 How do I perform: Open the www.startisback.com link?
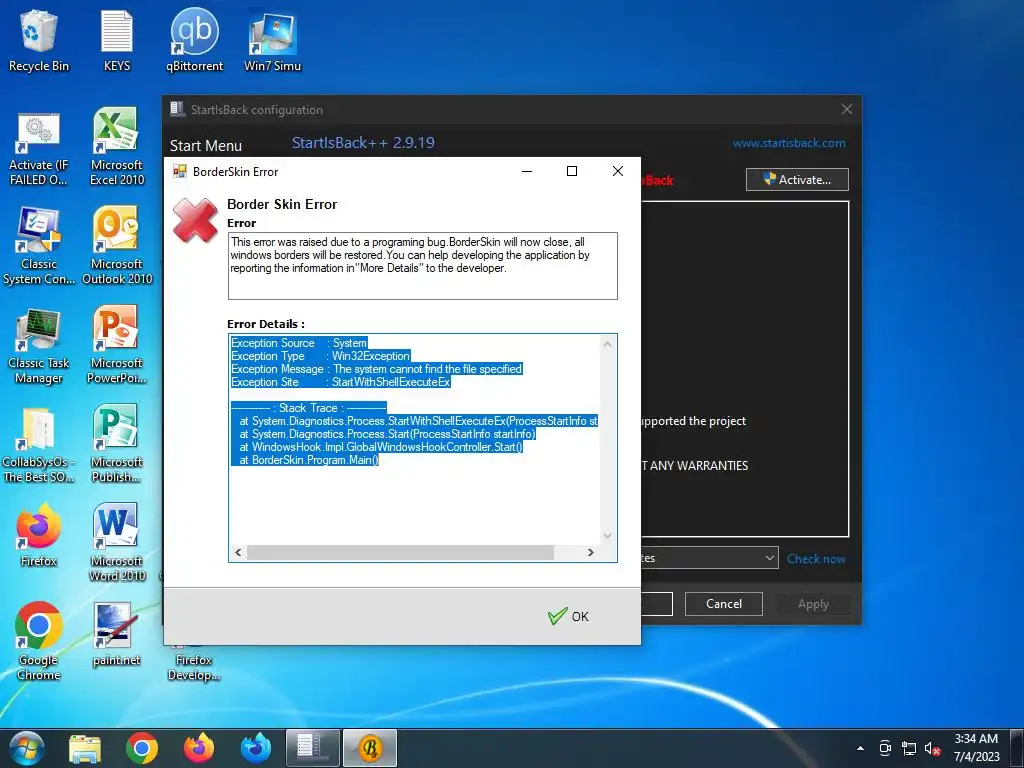coord(789,143)
